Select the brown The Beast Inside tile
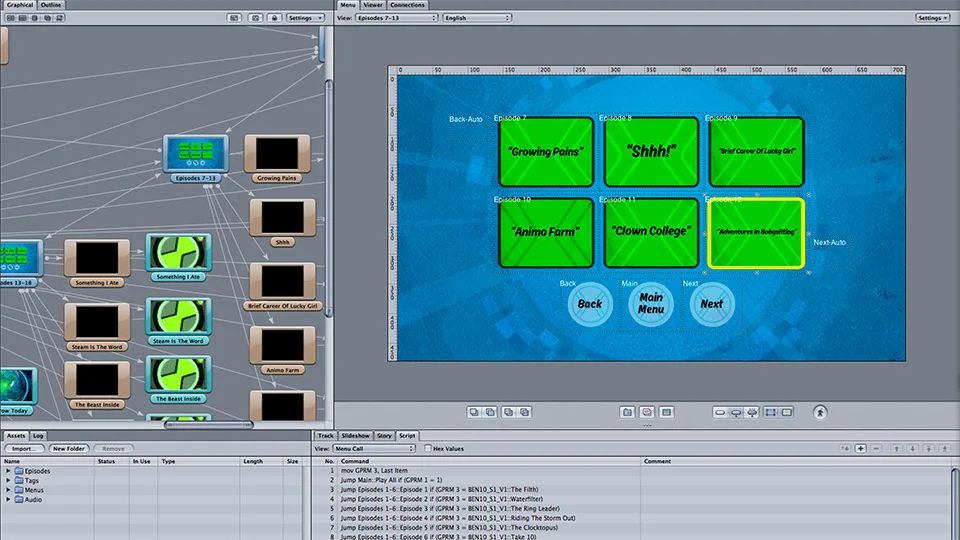 tap(97, 384)
